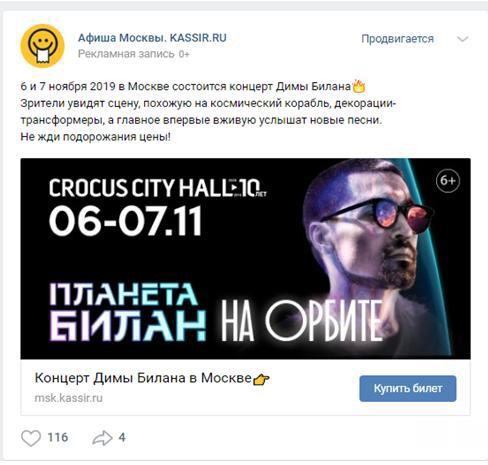
Task: Click the pointing hand emoji
Action: pos(261,379)
